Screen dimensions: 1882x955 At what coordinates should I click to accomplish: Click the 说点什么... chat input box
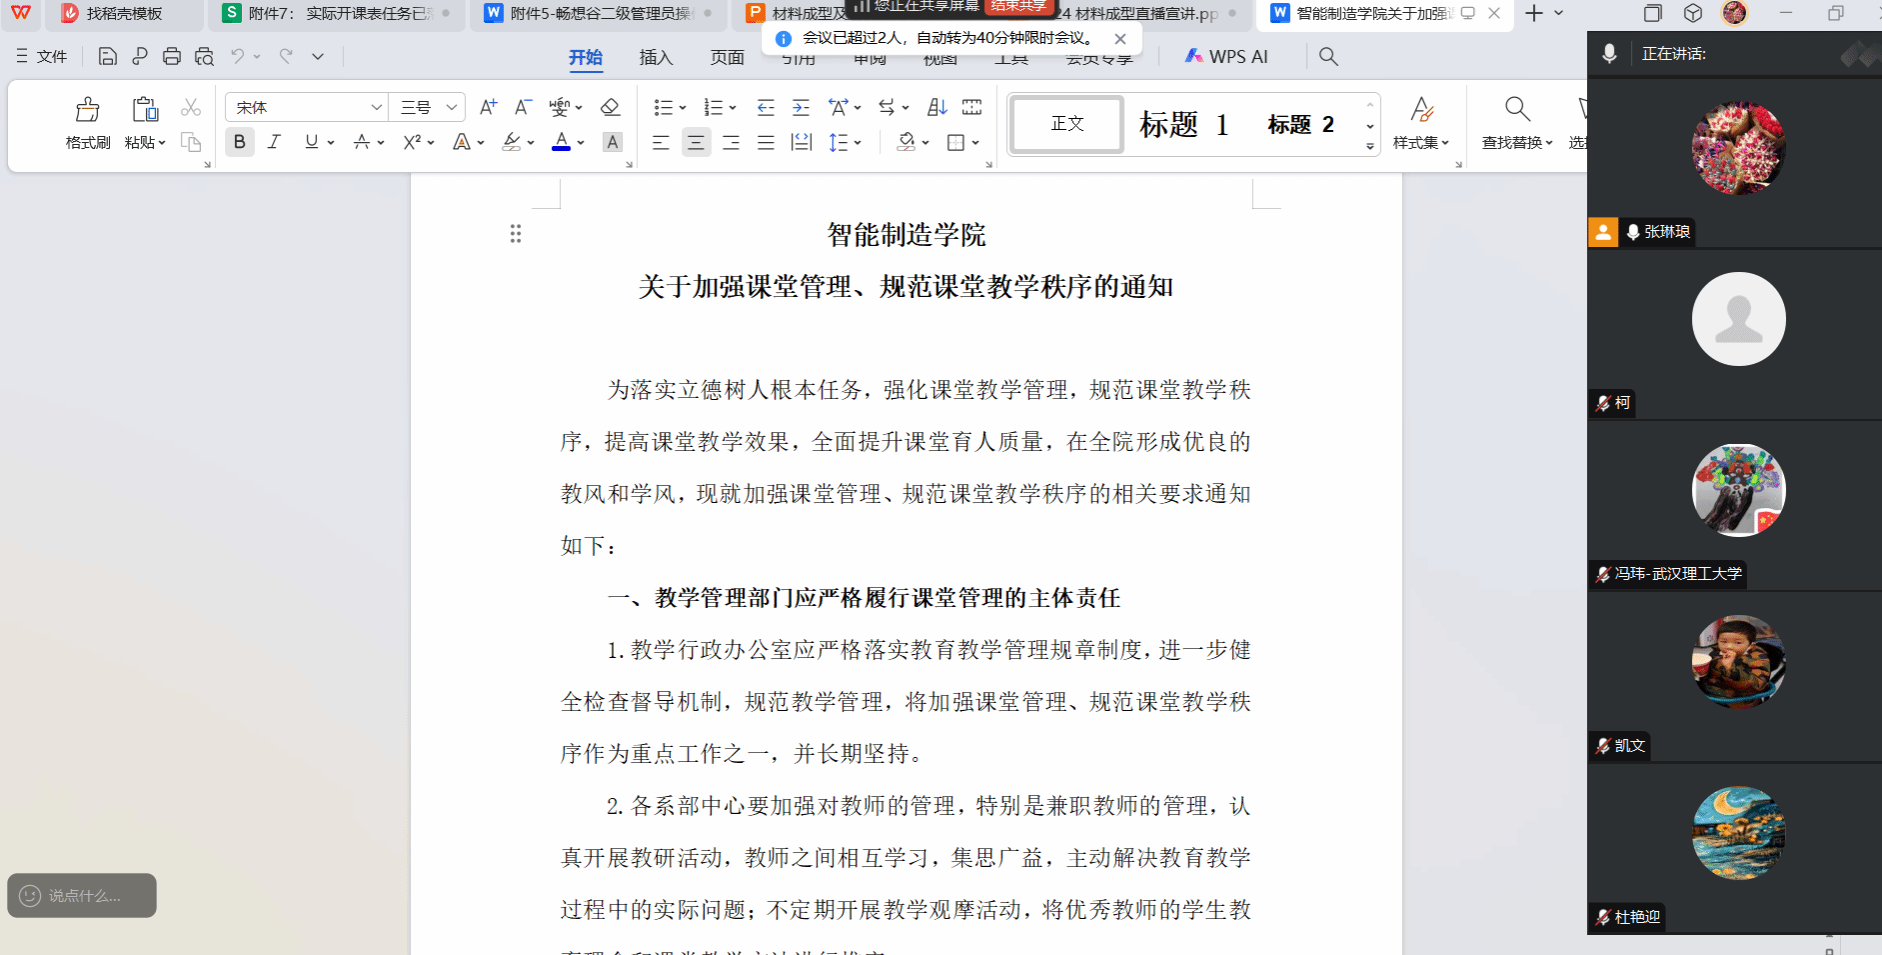[x=82, y=895]
